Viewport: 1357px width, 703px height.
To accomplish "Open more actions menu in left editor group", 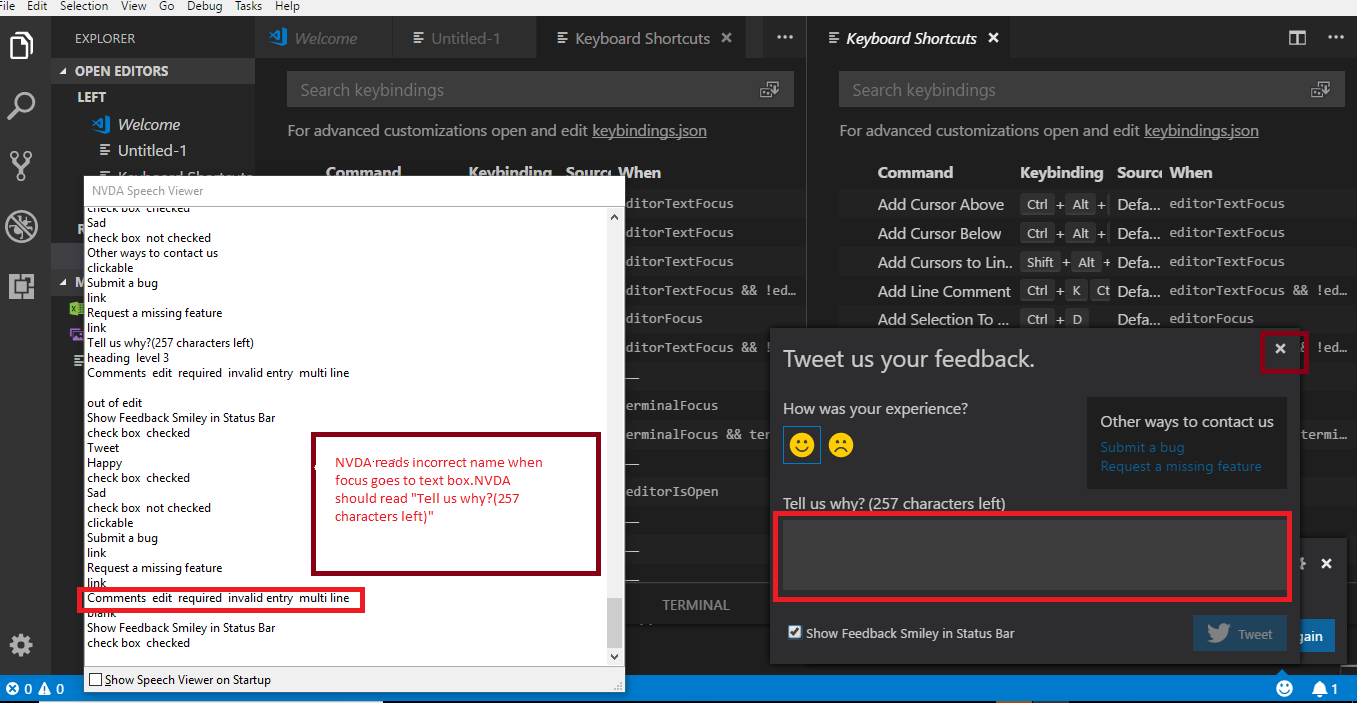I will pos(784,37).
